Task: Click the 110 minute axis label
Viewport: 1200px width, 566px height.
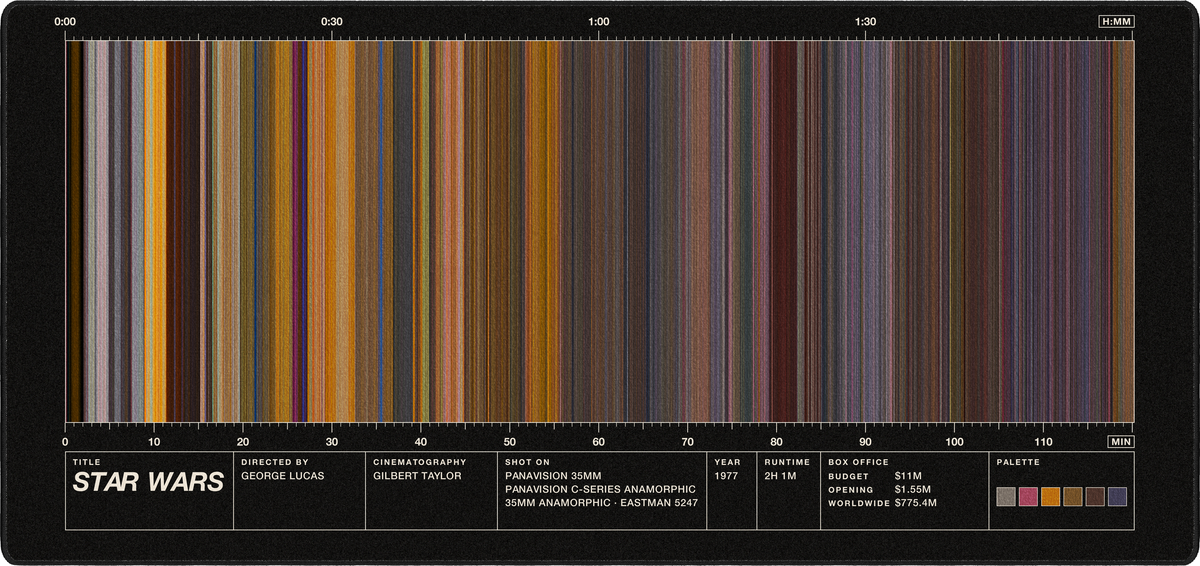Action: point(1044,441)
